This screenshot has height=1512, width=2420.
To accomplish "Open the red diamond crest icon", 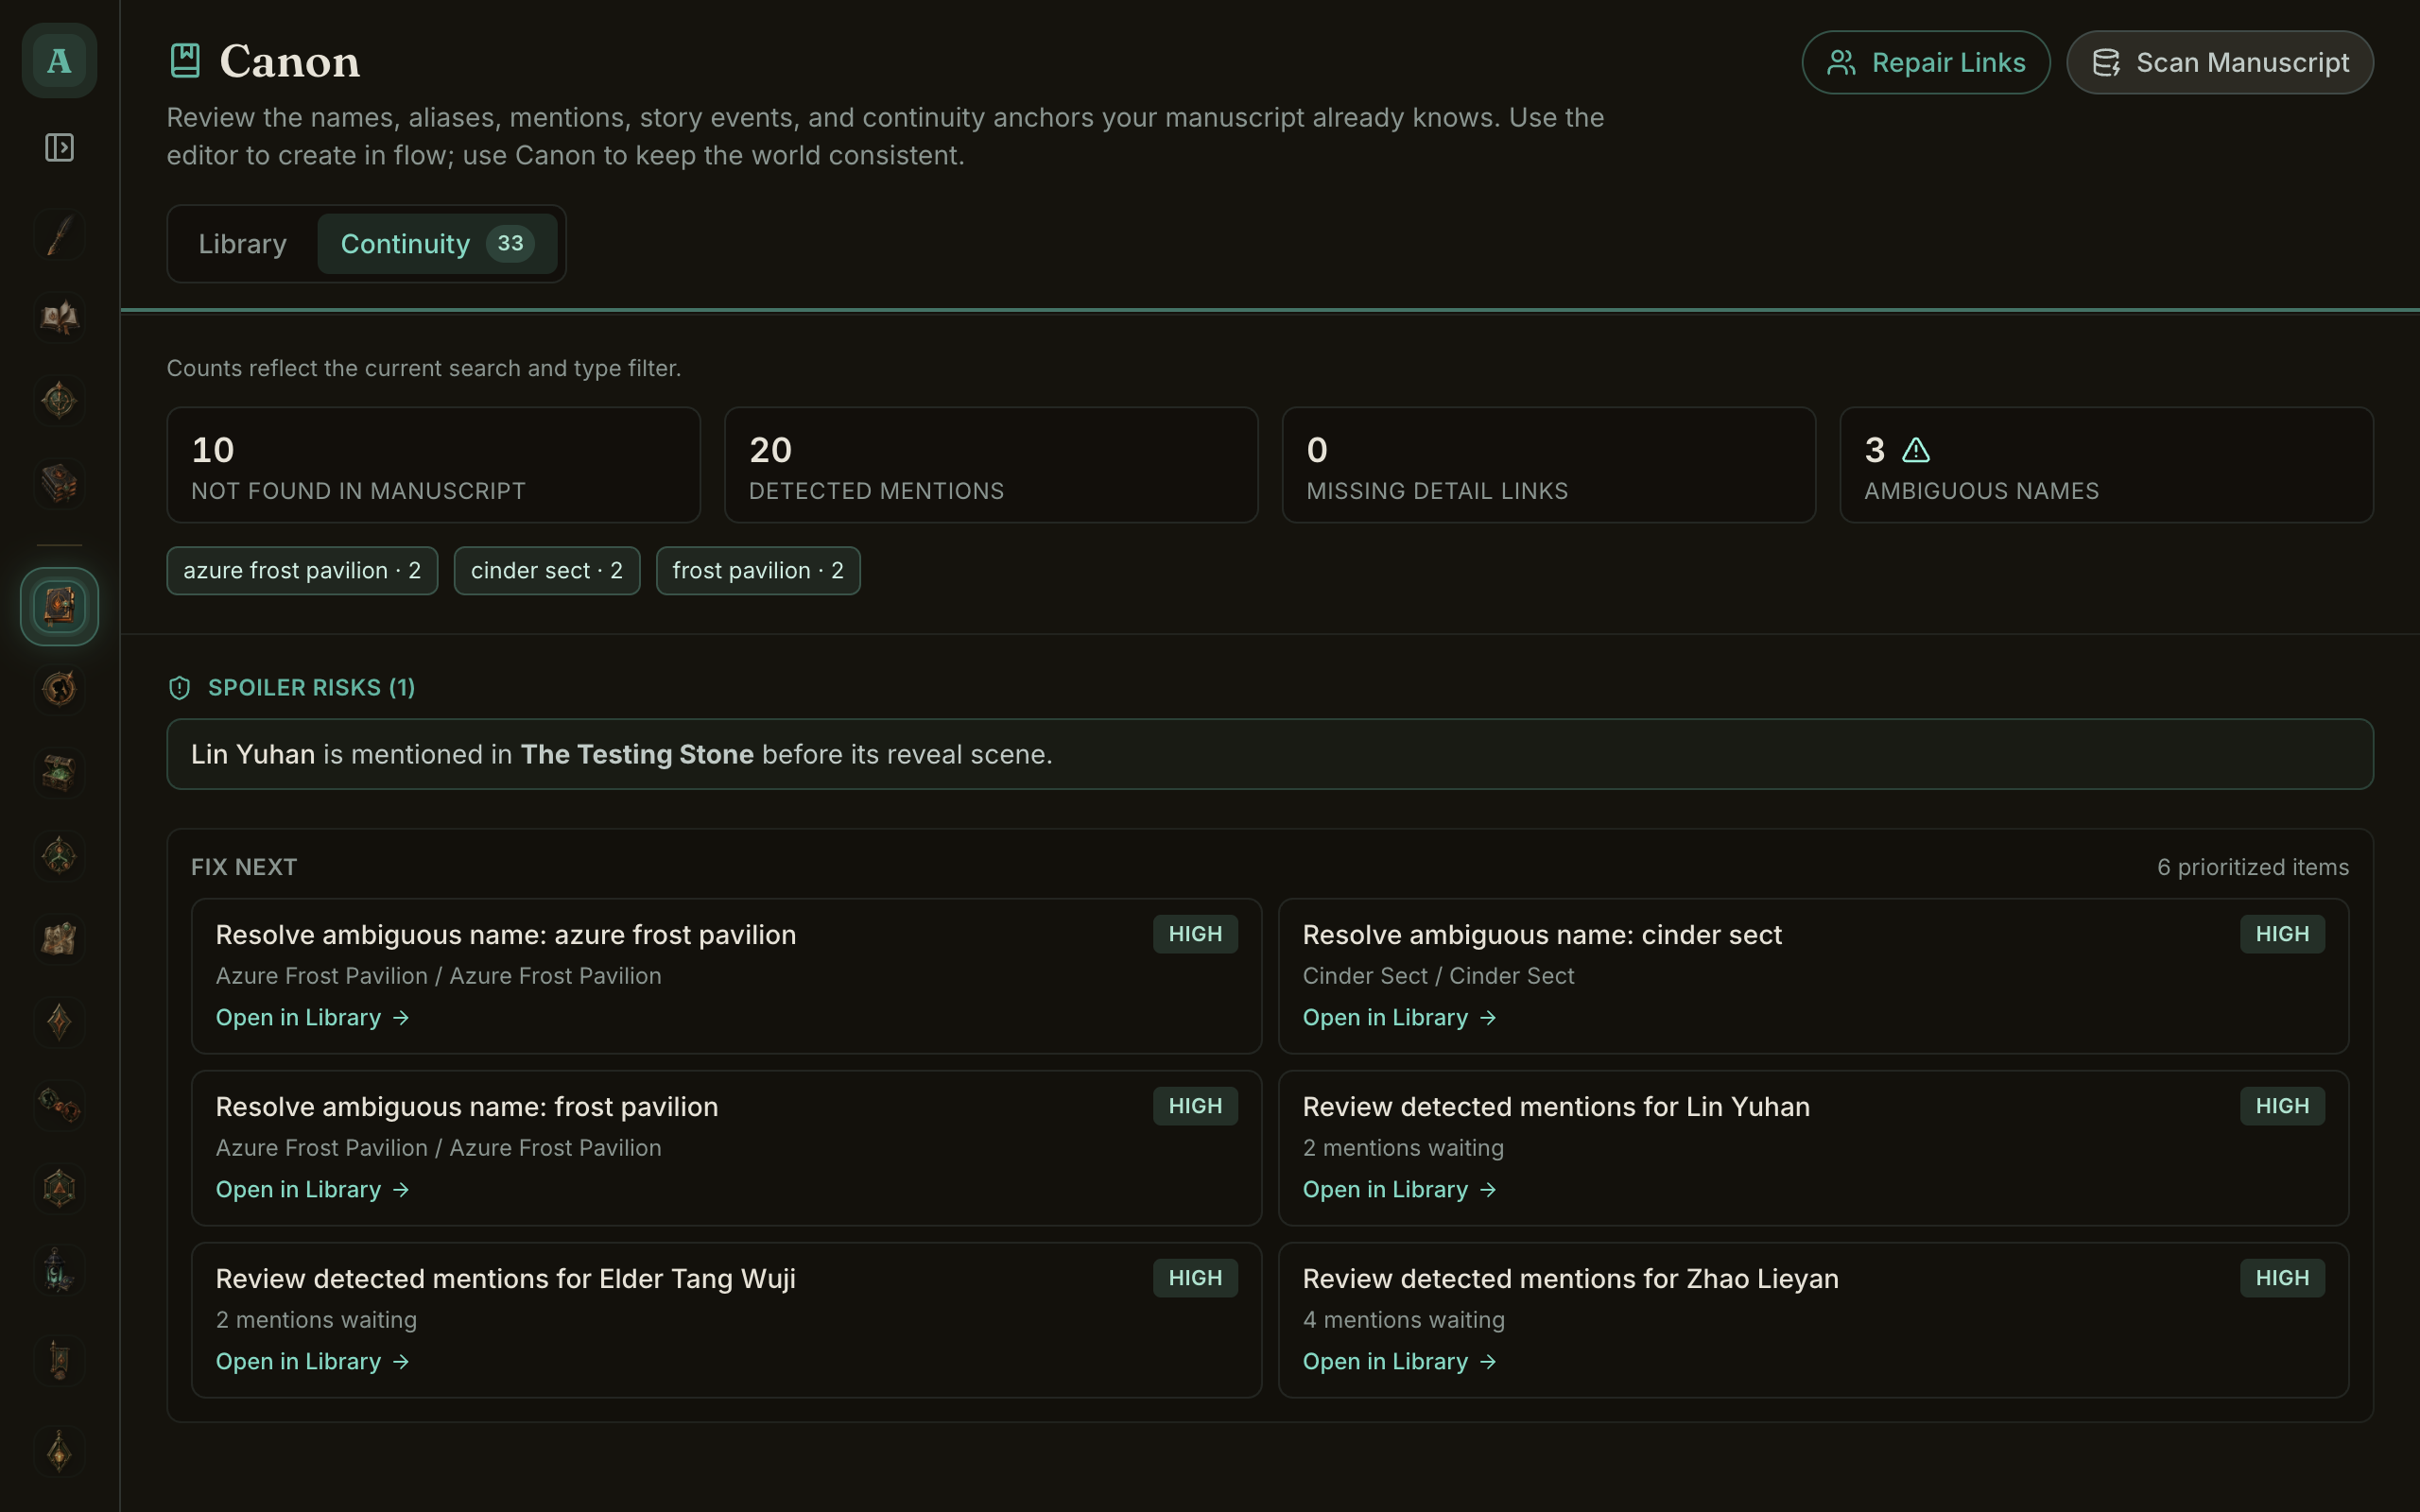I will (x=59, y=1022).
